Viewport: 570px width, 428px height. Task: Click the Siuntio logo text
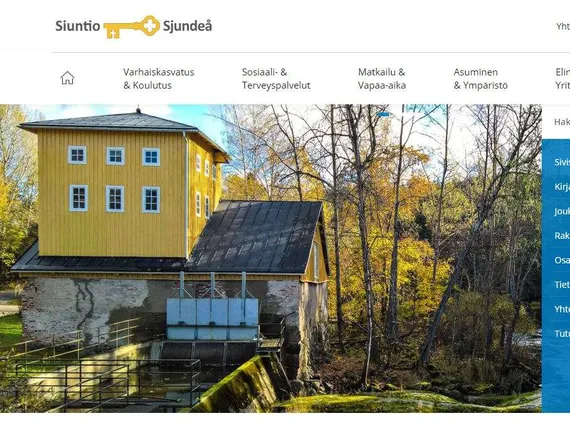[77, 26]
